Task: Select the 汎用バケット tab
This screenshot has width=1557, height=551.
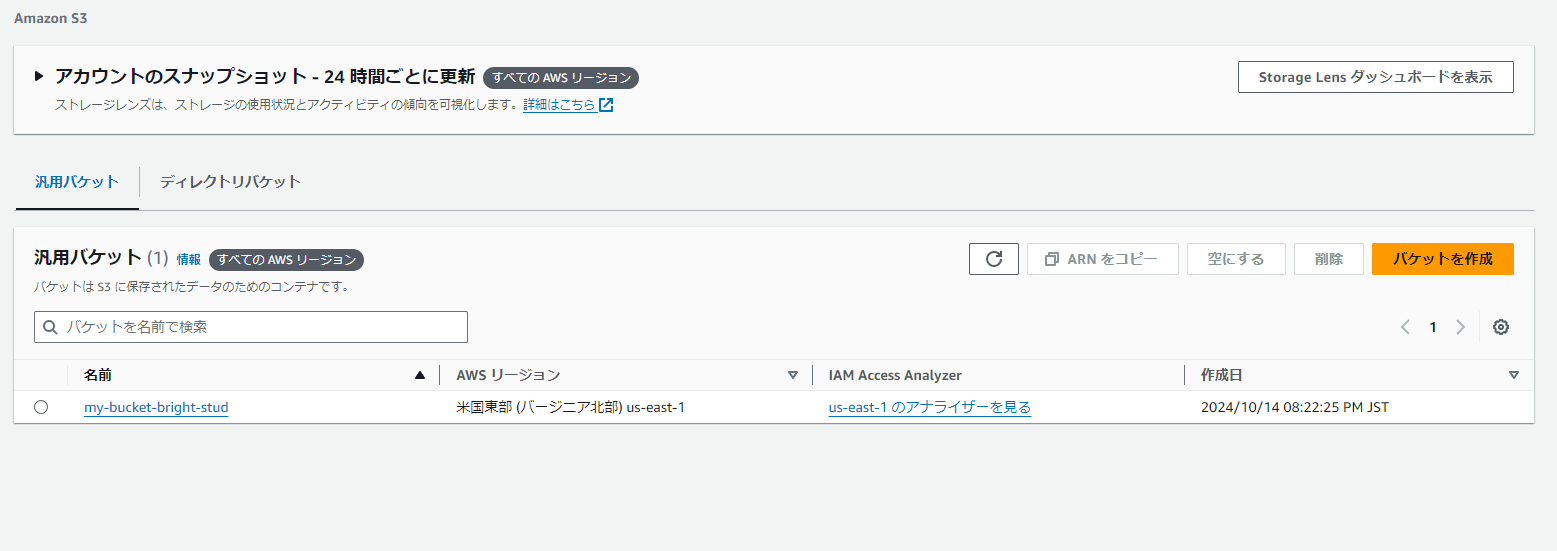Action: pos(77,181)
